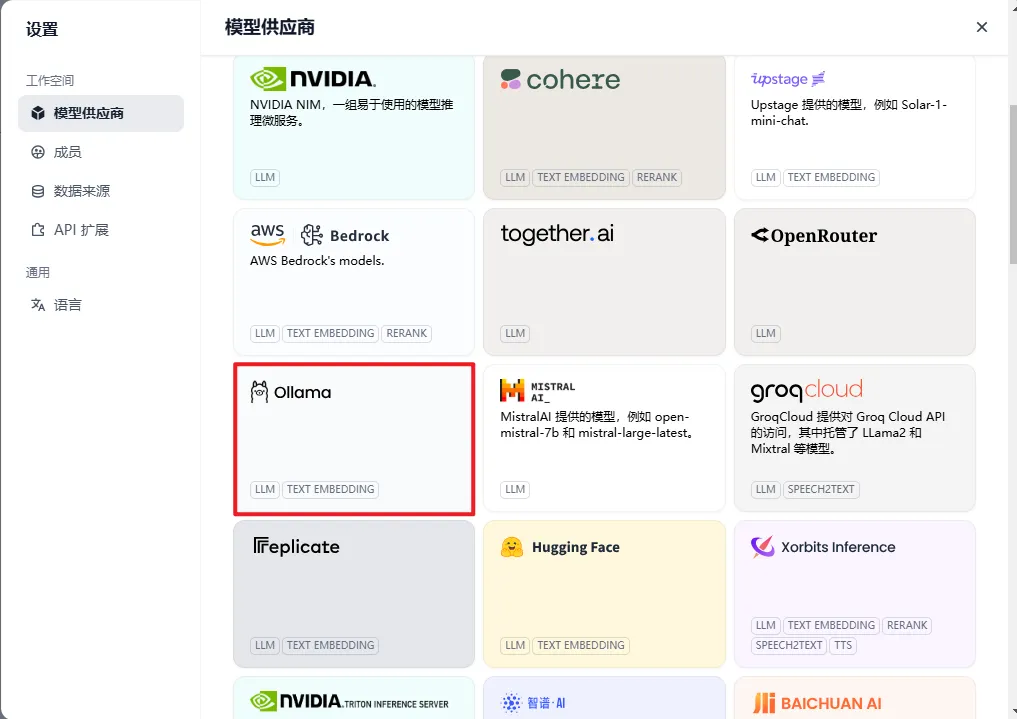
Task: Click the BAICHUAN AI provider card
Action: pyautogui.click(x=854, y=699)
